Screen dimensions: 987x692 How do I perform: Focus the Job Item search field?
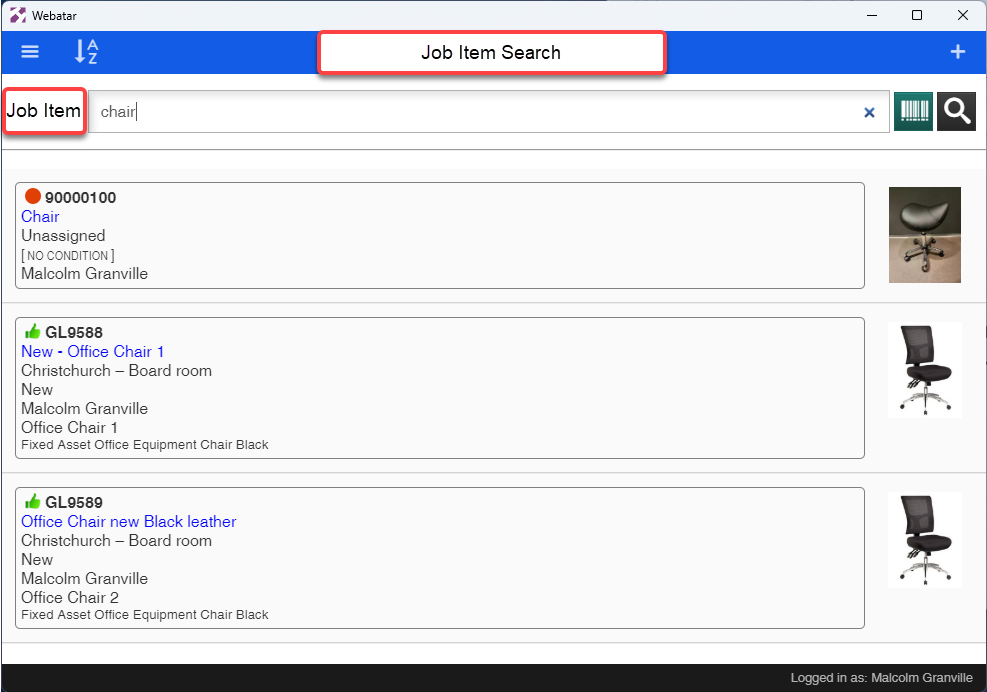488,111
